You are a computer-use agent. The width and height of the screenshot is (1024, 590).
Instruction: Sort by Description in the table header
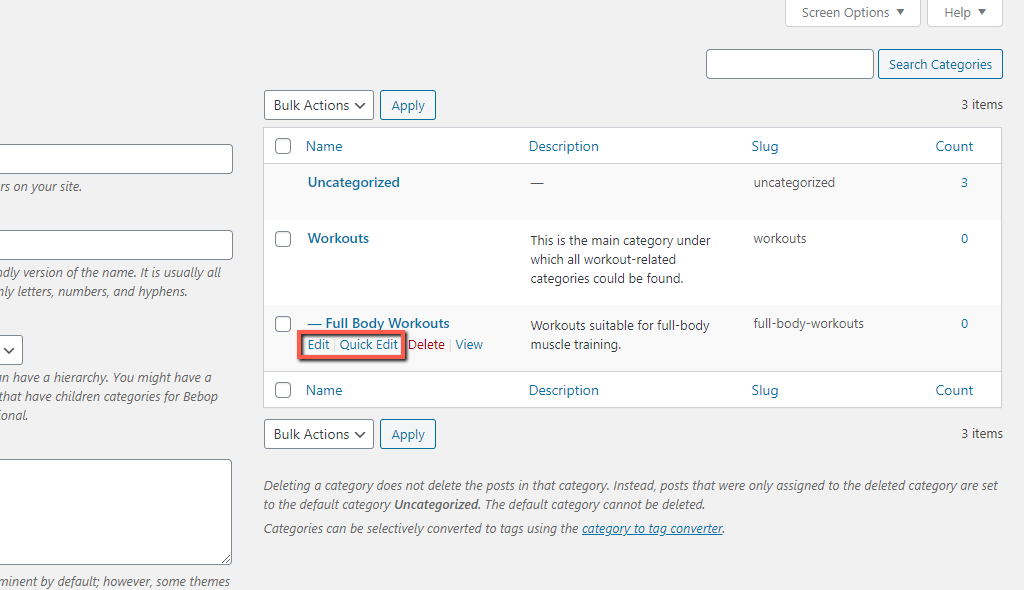pyautogui.click(x=564, y=146)
